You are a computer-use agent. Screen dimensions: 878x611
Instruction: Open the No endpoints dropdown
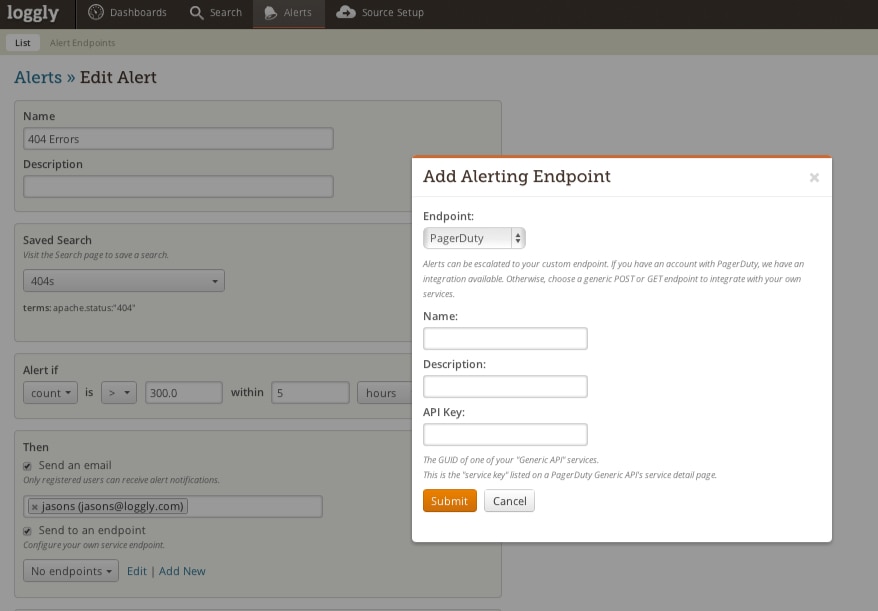coord(70,571)
